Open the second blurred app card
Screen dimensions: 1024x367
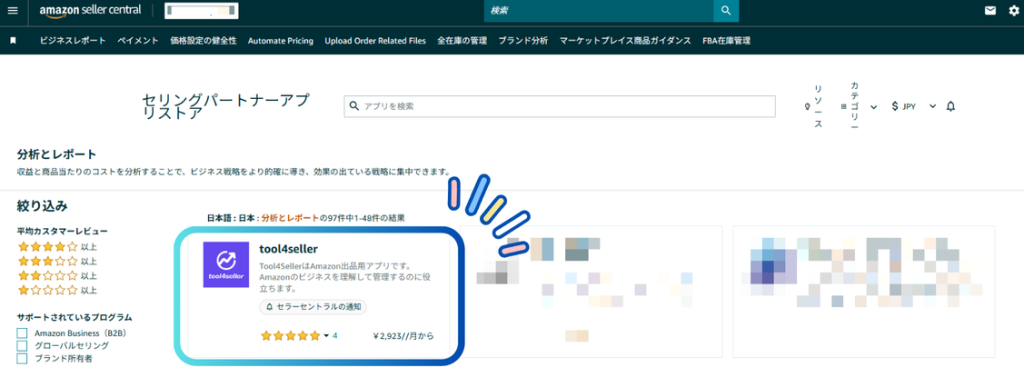pyautogui.click(x=591, y=291)
